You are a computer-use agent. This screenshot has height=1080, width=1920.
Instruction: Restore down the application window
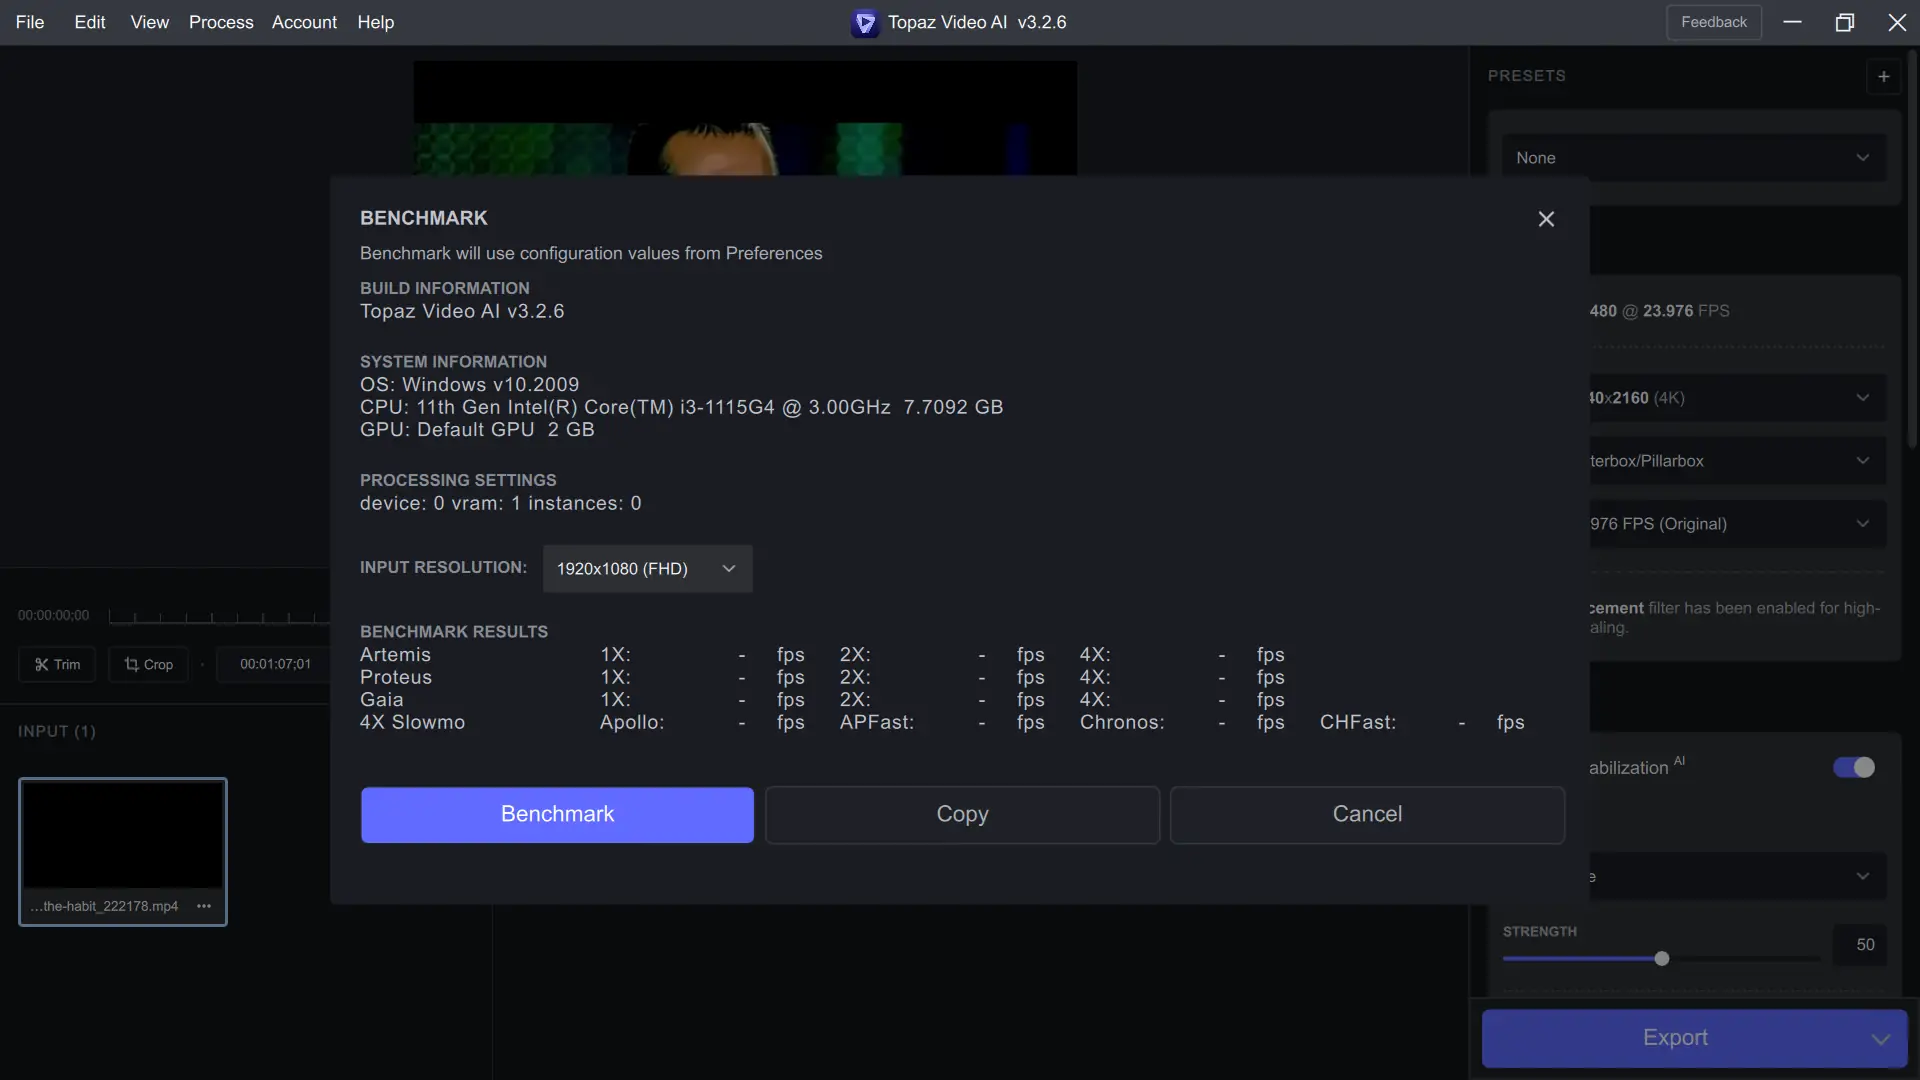tap(1844, 22)
